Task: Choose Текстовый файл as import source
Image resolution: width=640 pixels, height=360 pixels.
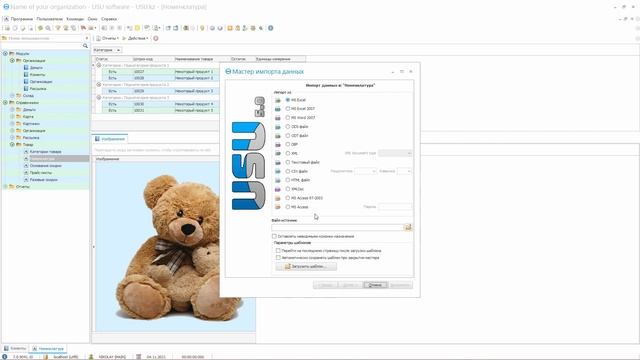Action: click(x=288, y=162)
